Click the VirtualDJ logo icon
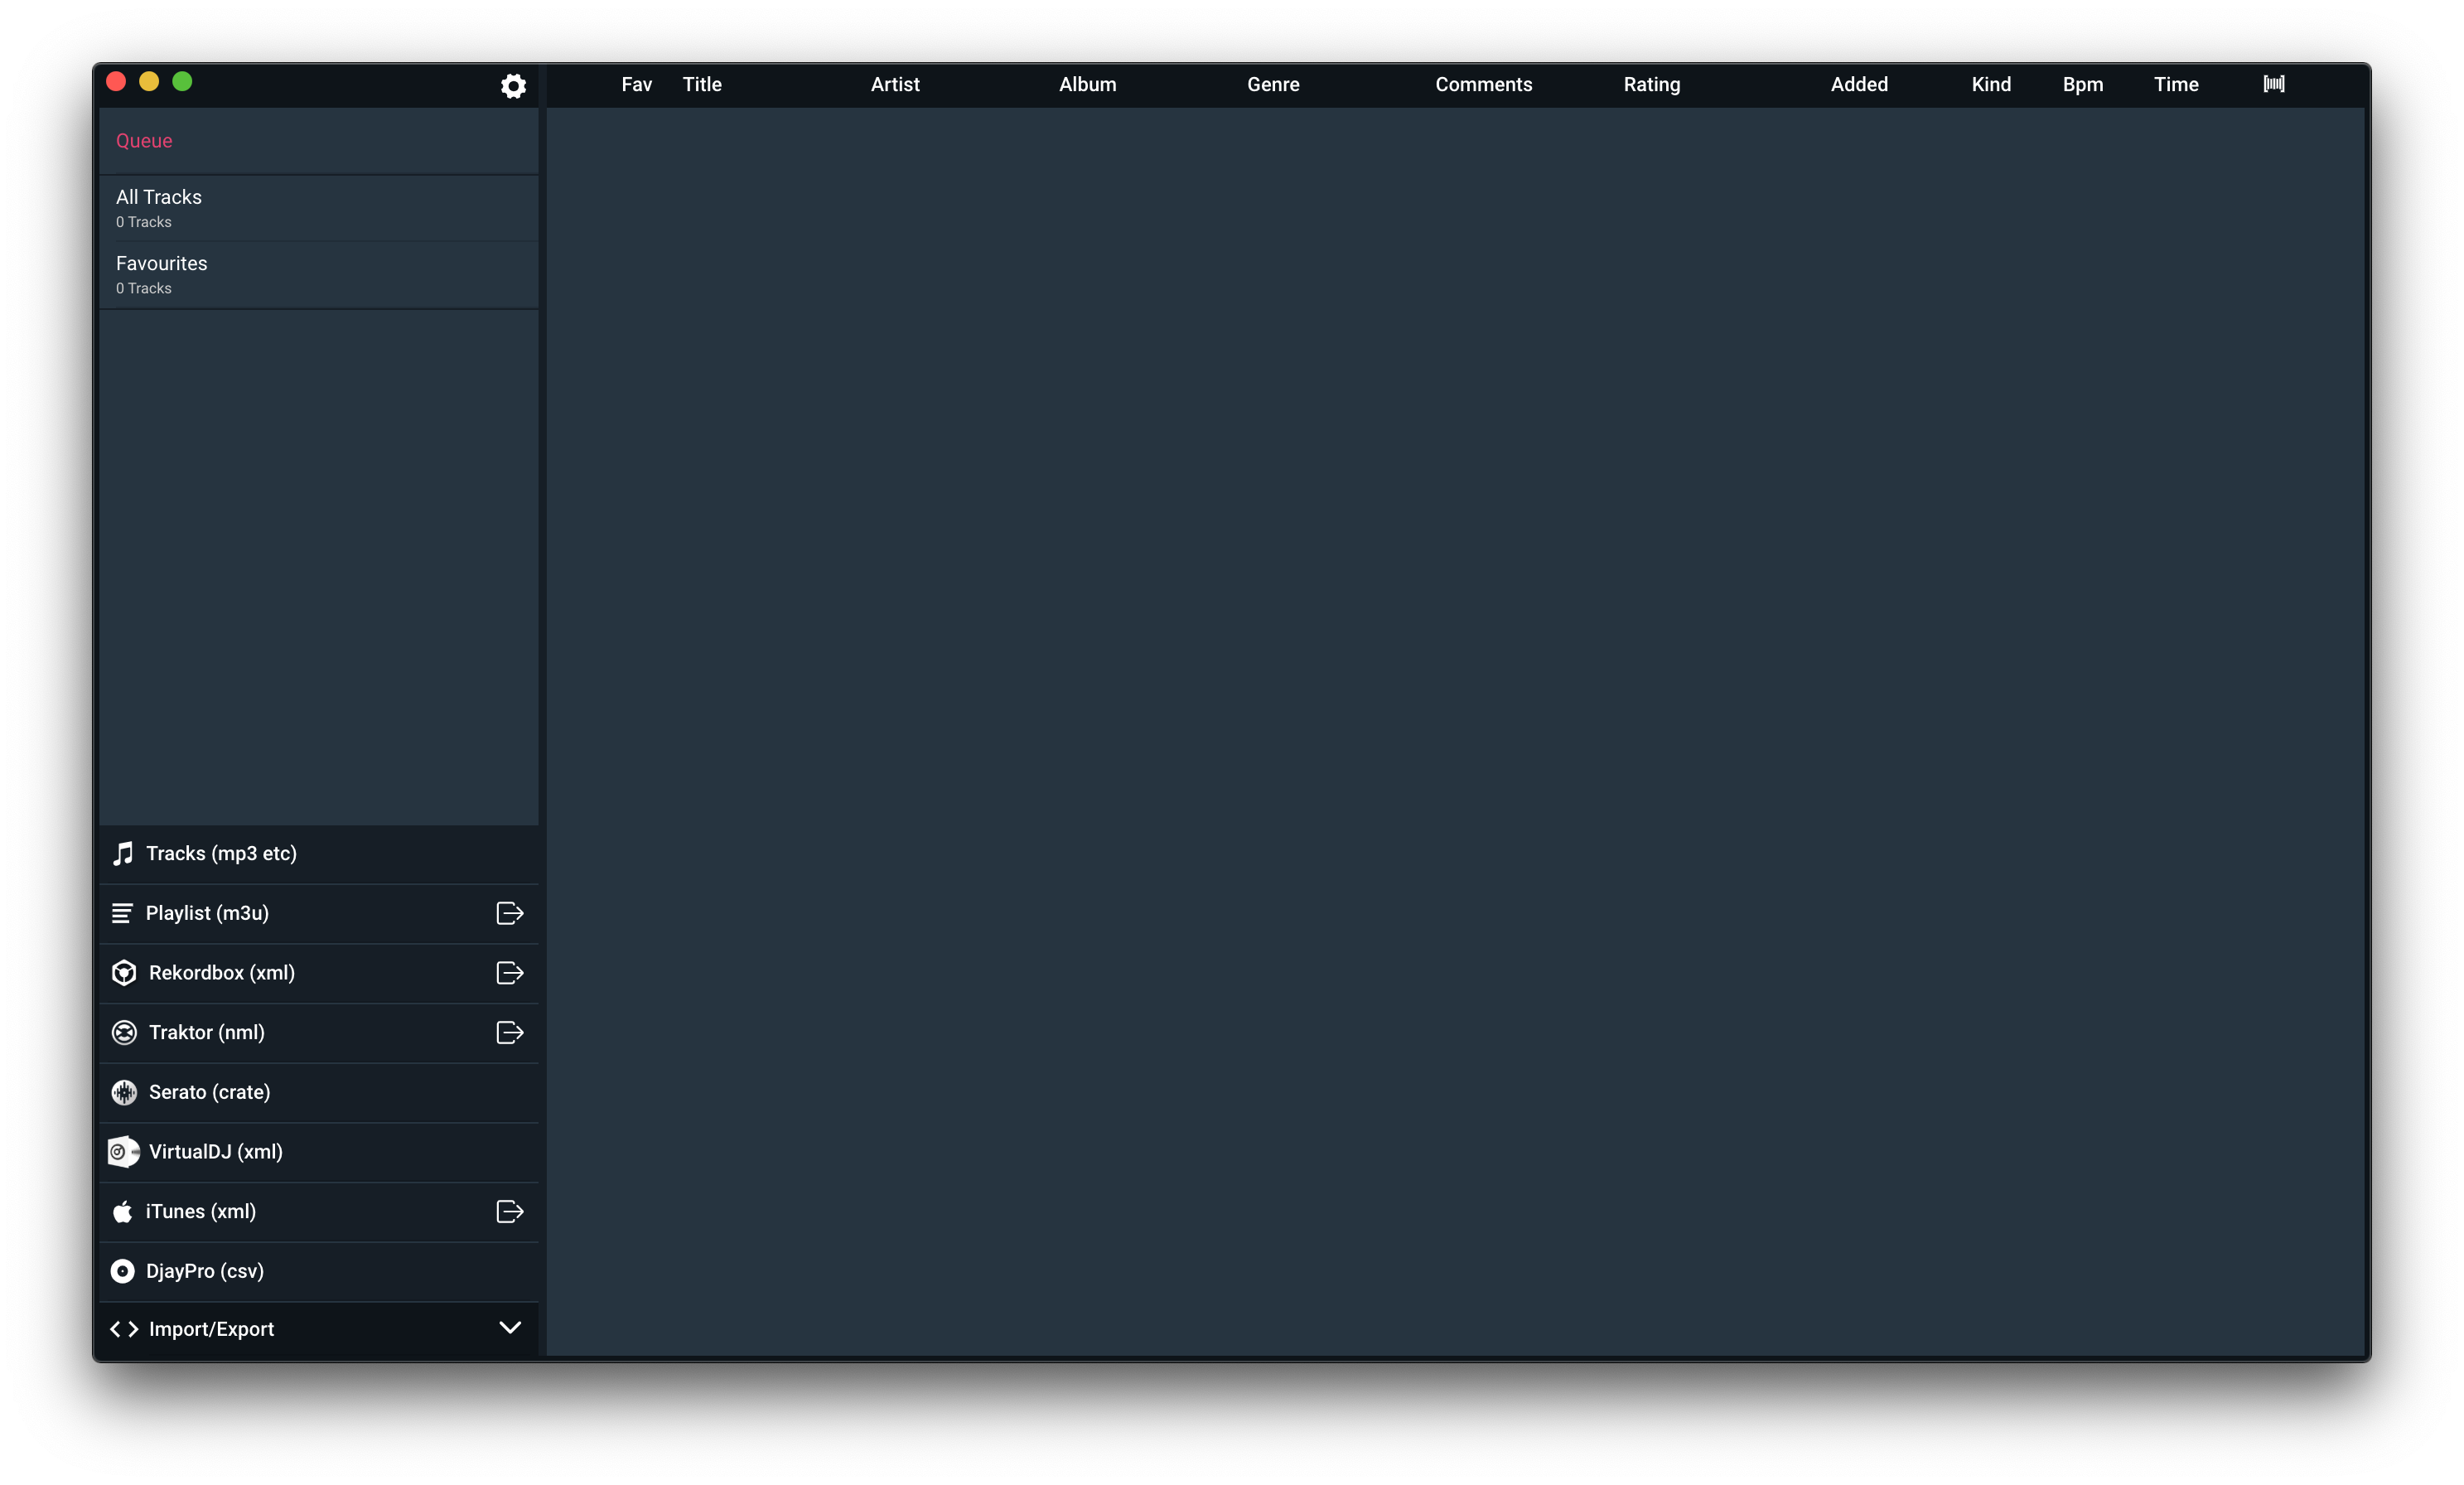 [123, 1152]
